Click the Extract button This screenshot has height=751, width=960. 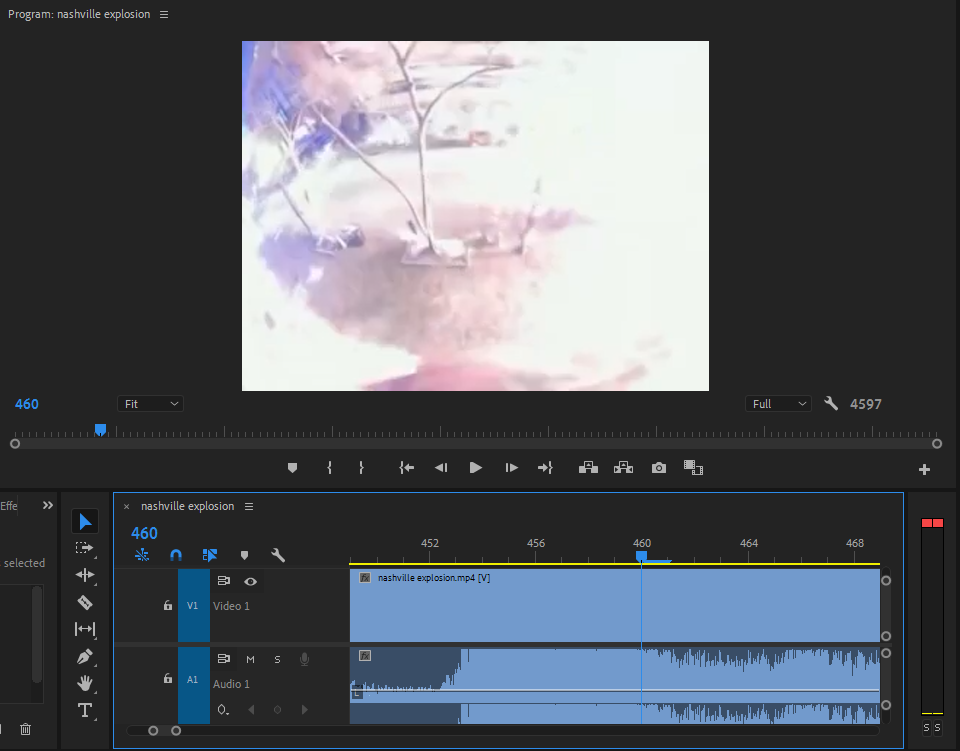623,468
